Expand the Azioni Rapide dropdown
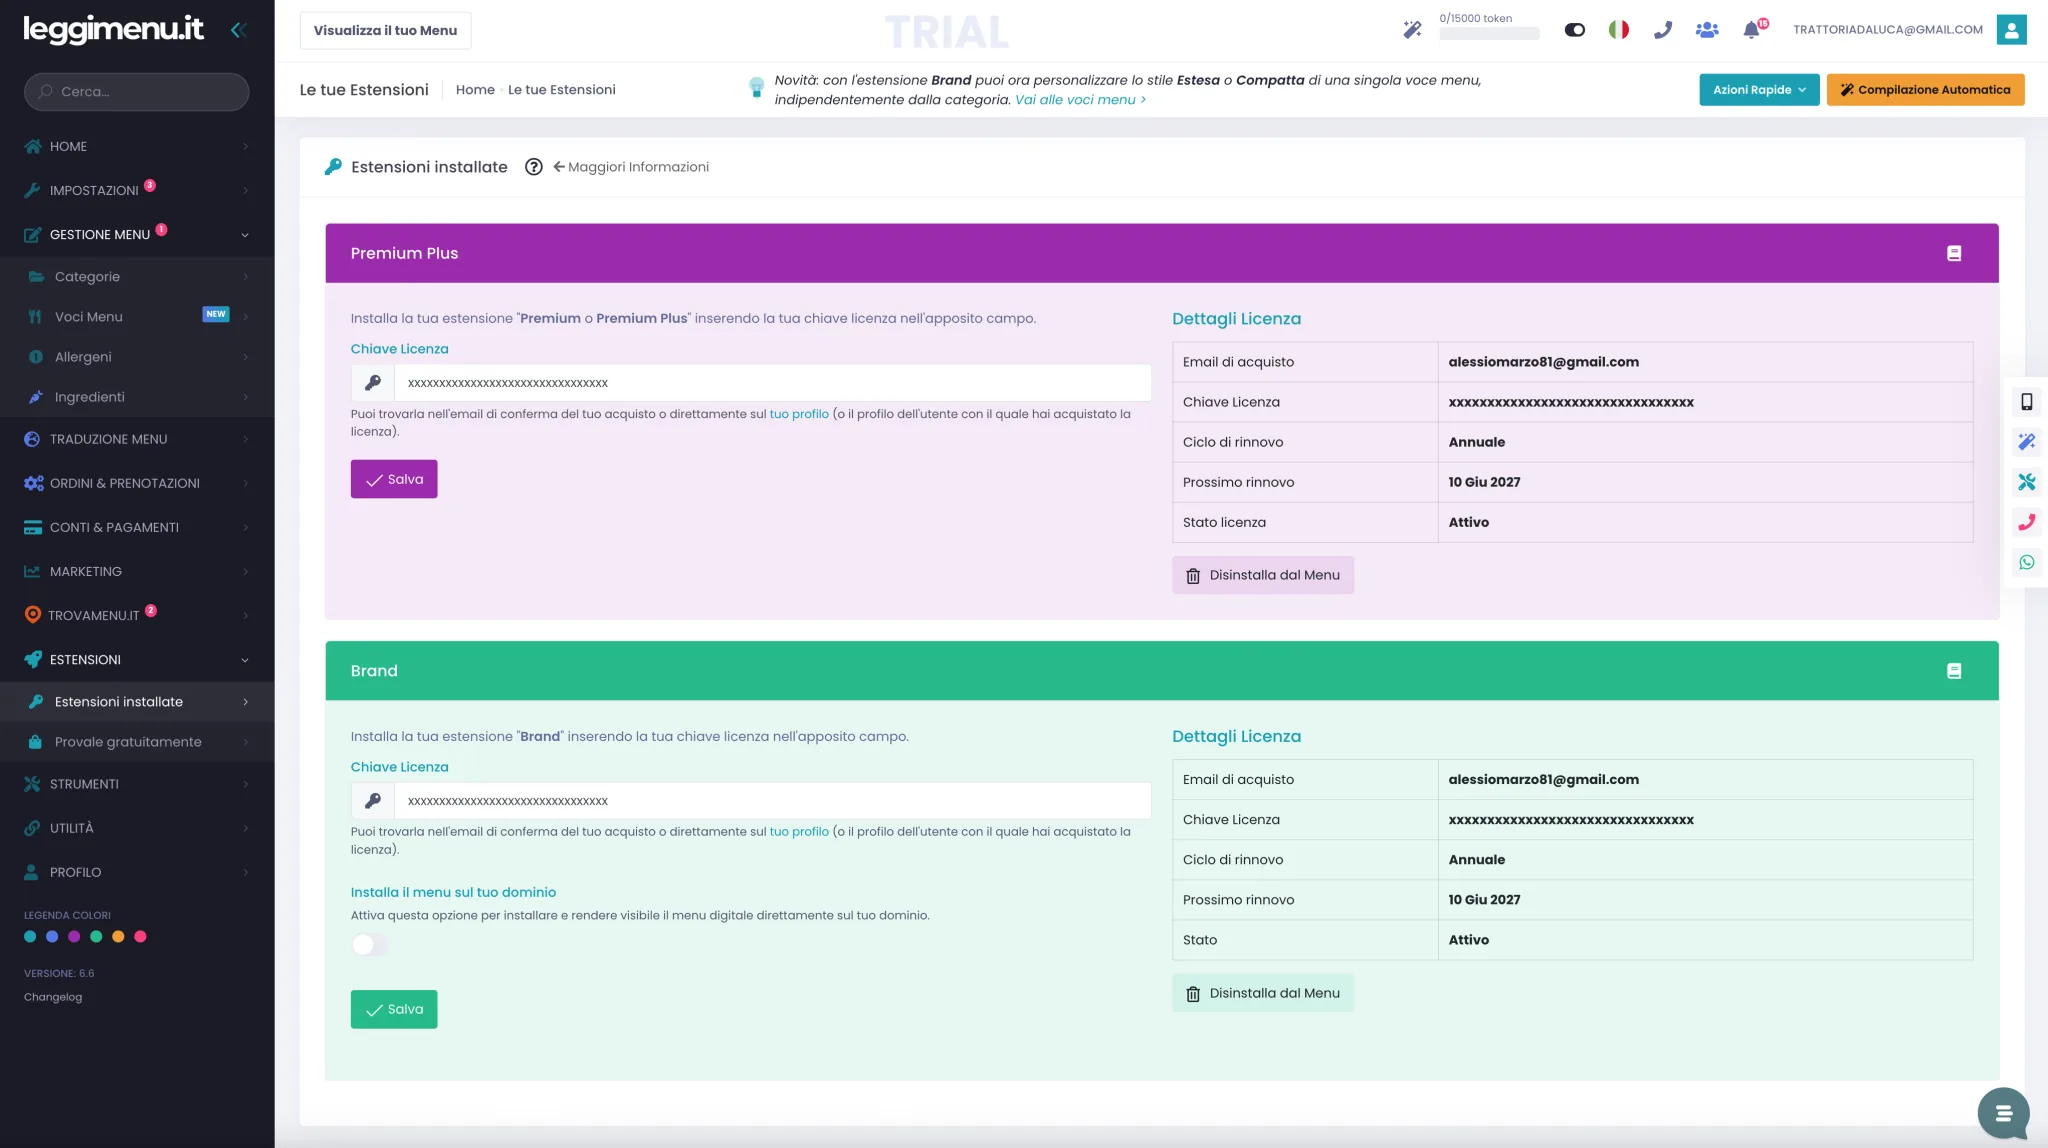 point(1759,90)
